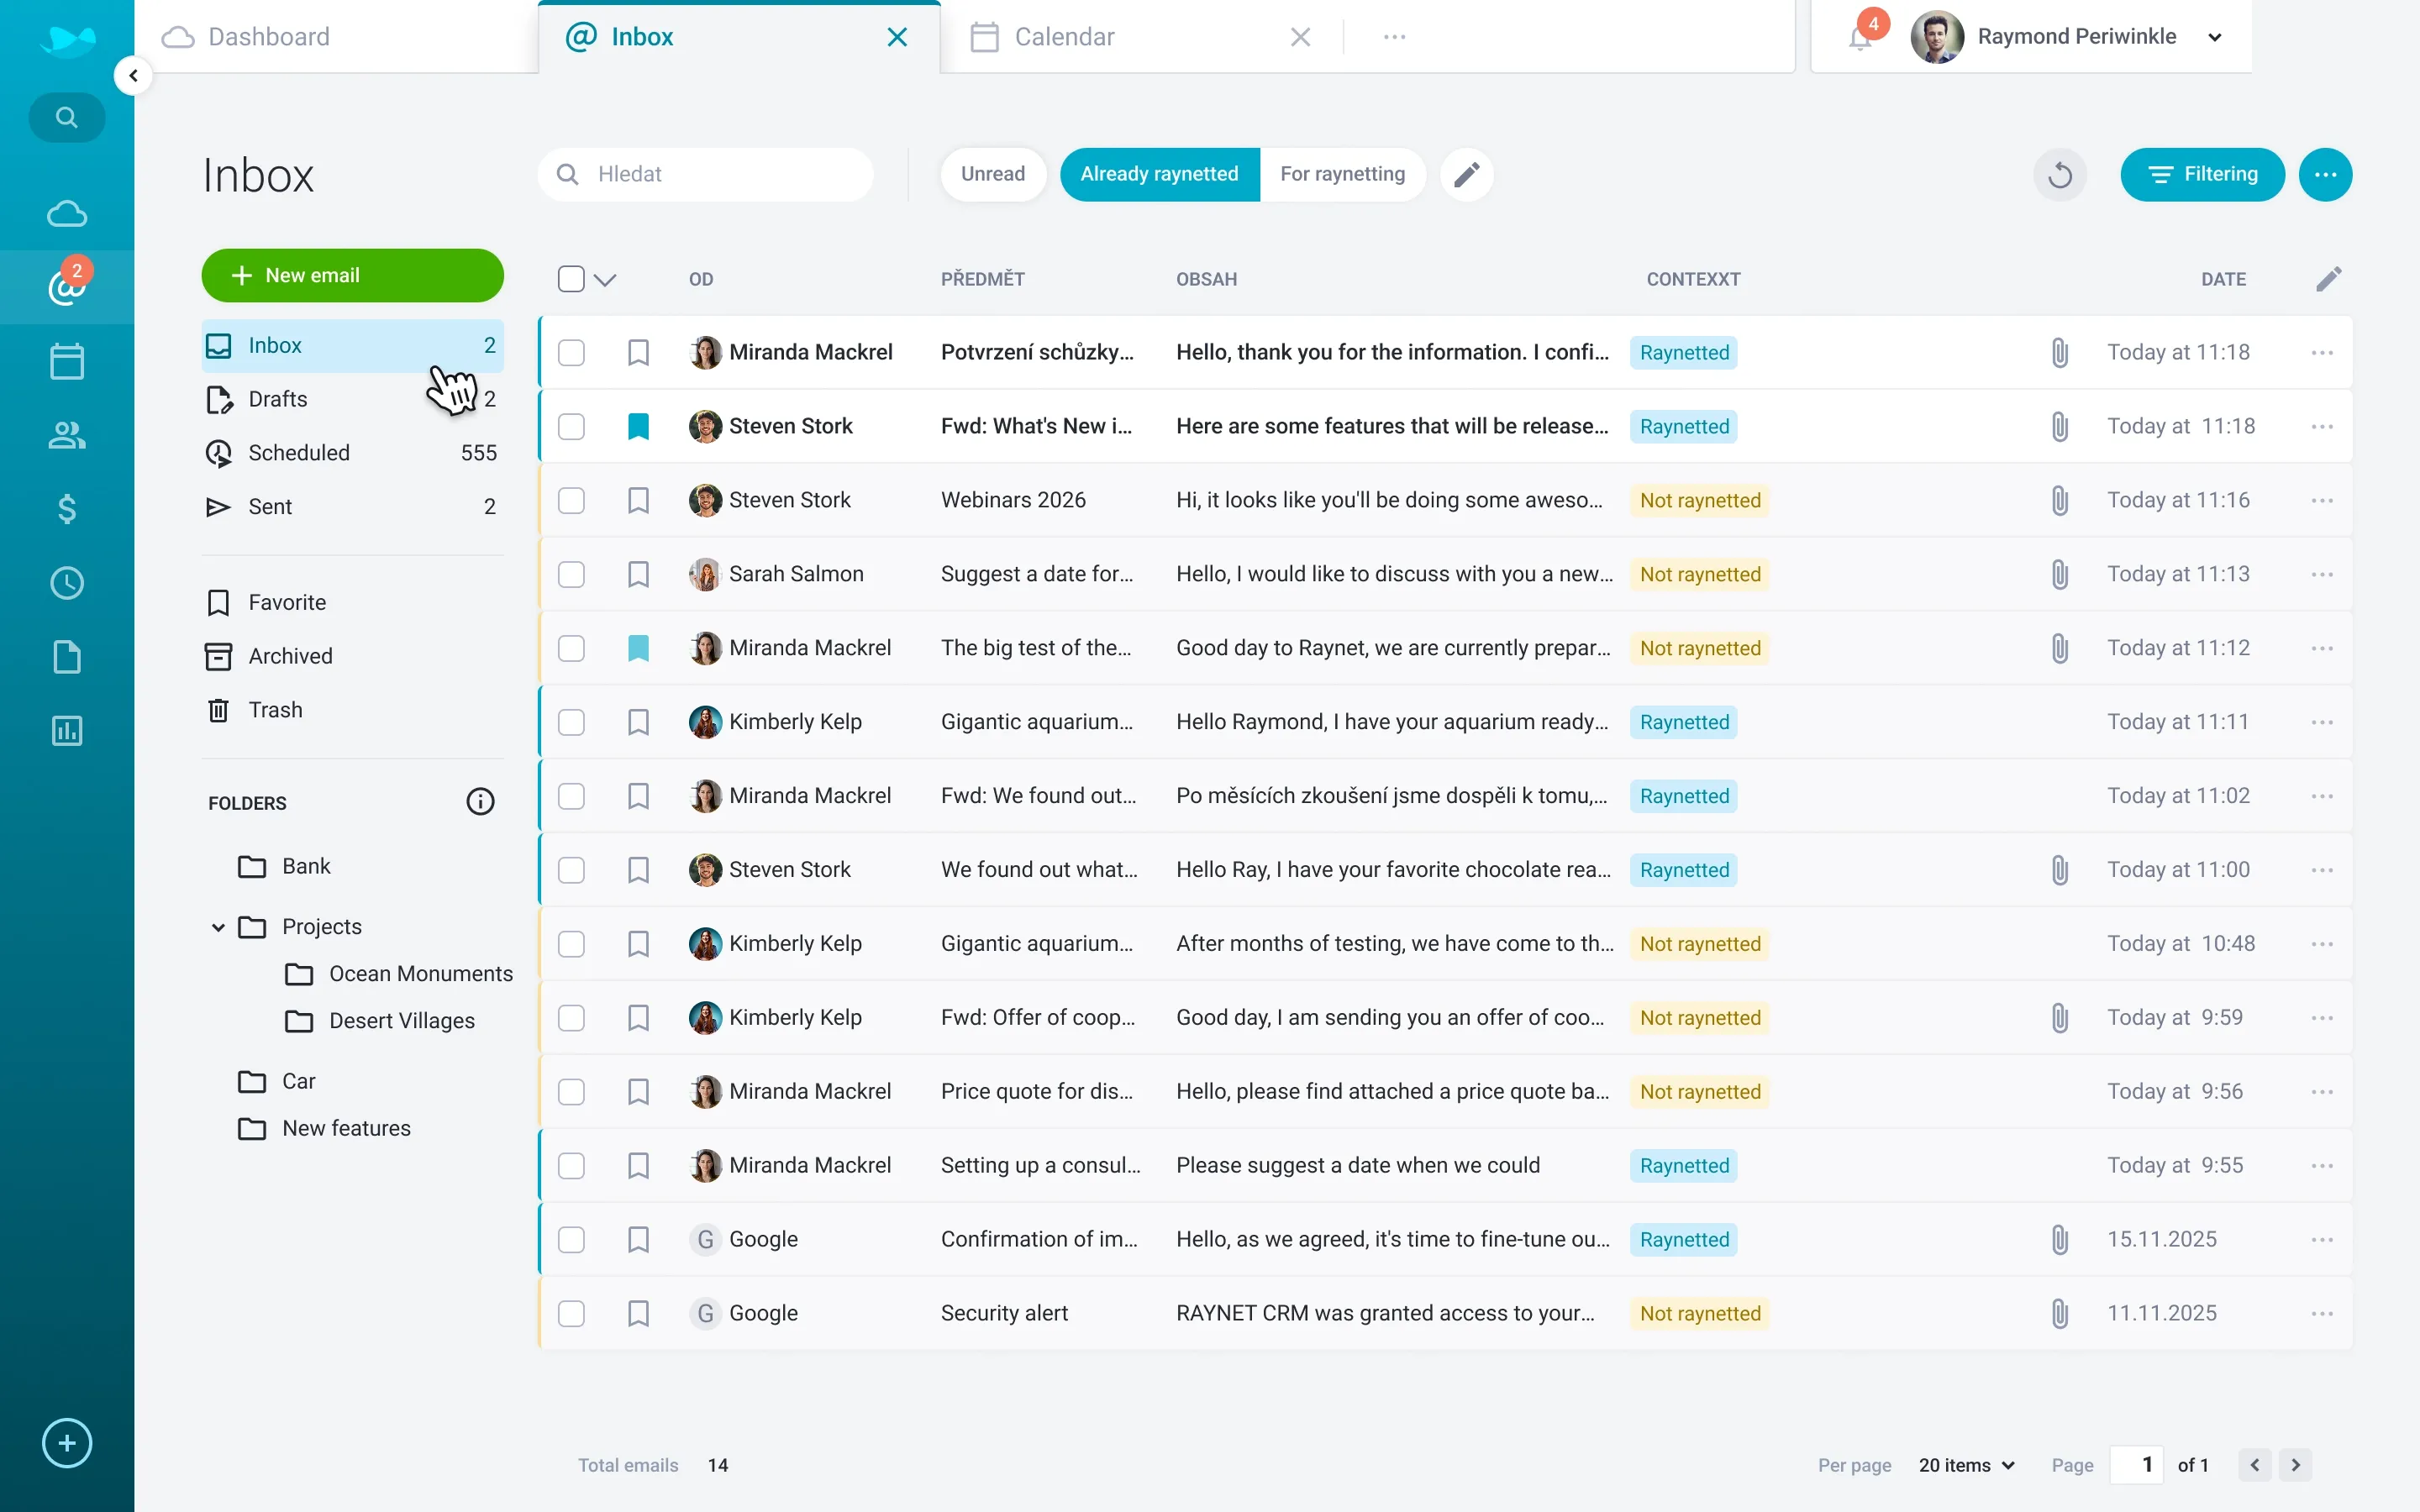The width and height of the screenshot is (2420, 1512).
Task: Click the pencil icon to edit filters
Action: 1466,174
